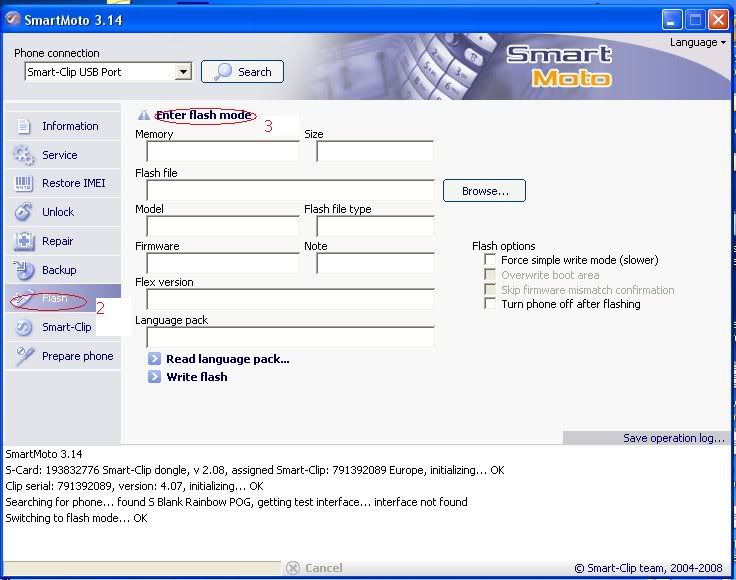The width and height of the screenshot is (736, 580).
Task: Open the Information tab
Action: coord(62,126)
